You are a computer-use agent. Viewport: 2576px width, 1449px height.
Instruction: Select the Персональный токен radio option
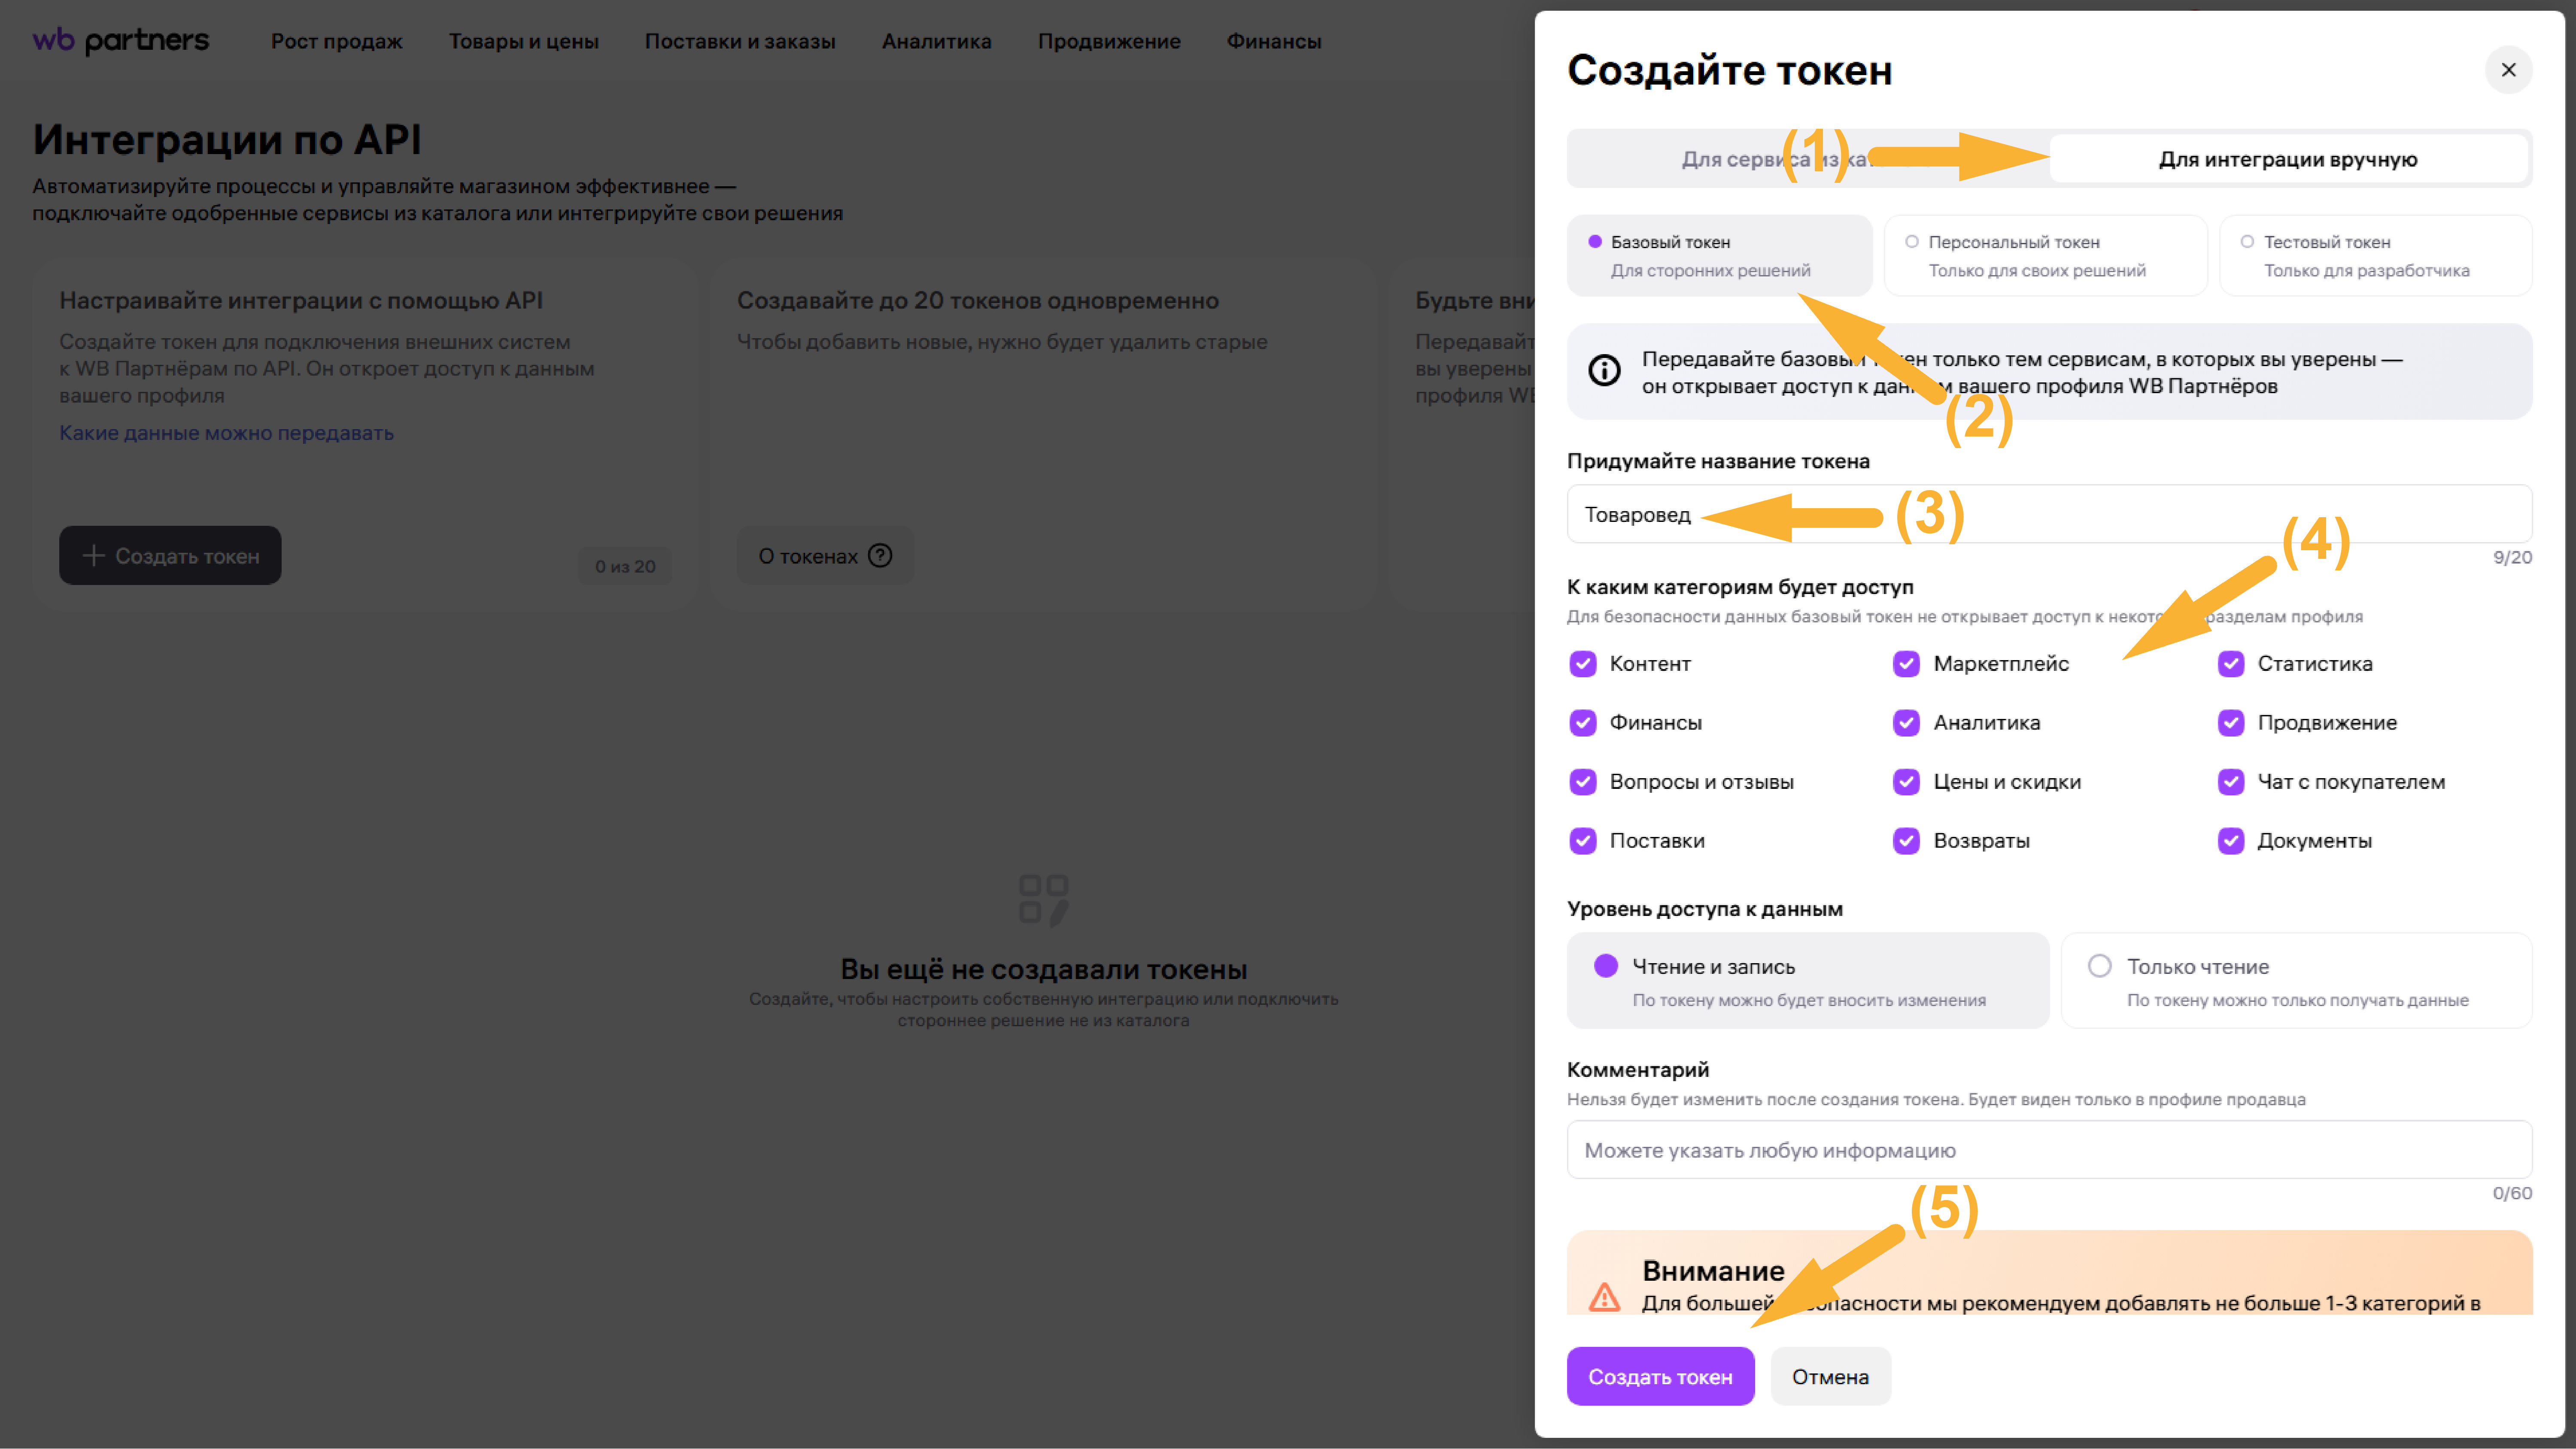(1912, 242)
